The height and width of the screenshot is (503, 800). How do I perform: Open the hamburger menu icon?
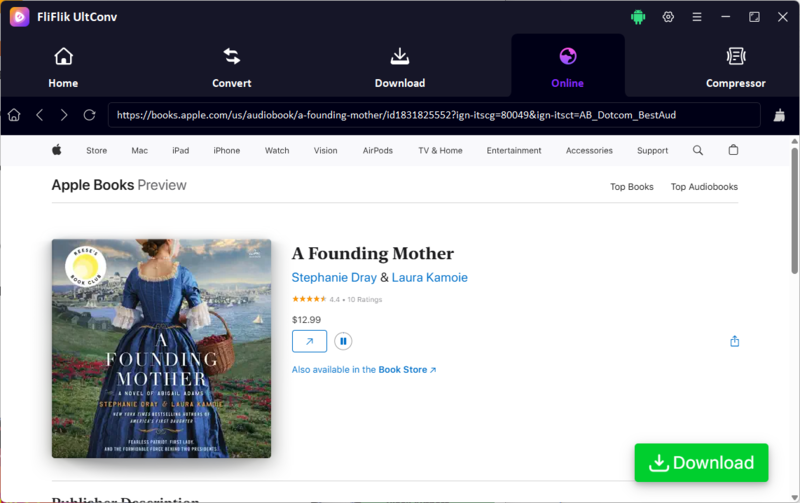[x=696, y=17]
